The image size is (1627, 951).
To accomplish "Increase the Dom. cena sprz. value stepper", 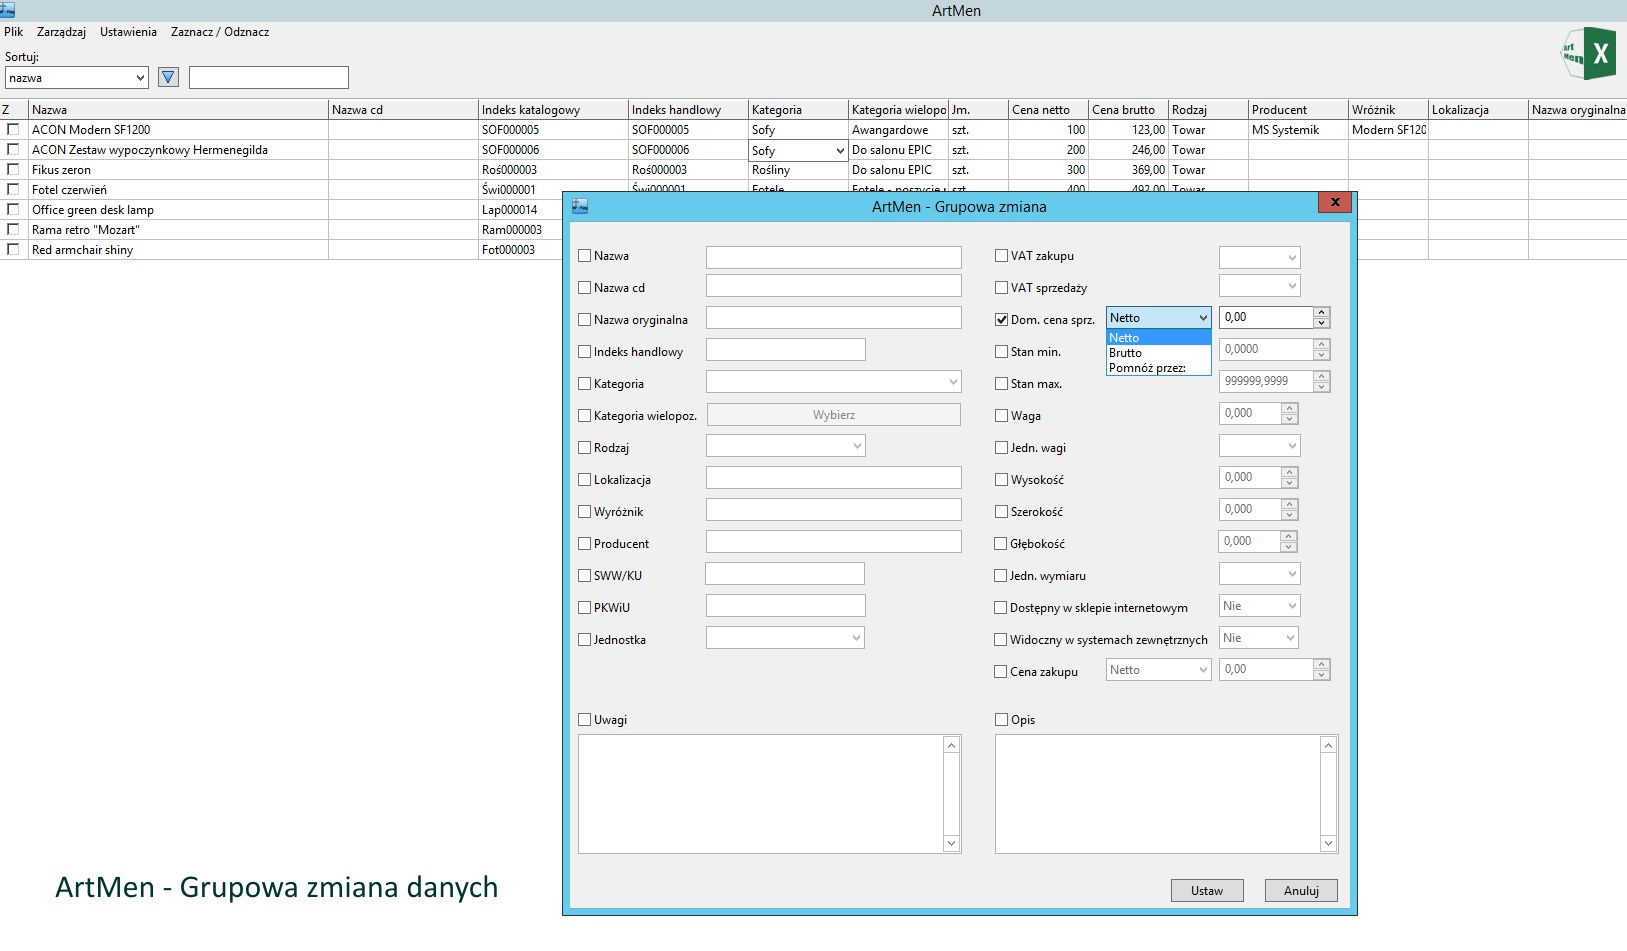I will click(x=1321, y=312).
